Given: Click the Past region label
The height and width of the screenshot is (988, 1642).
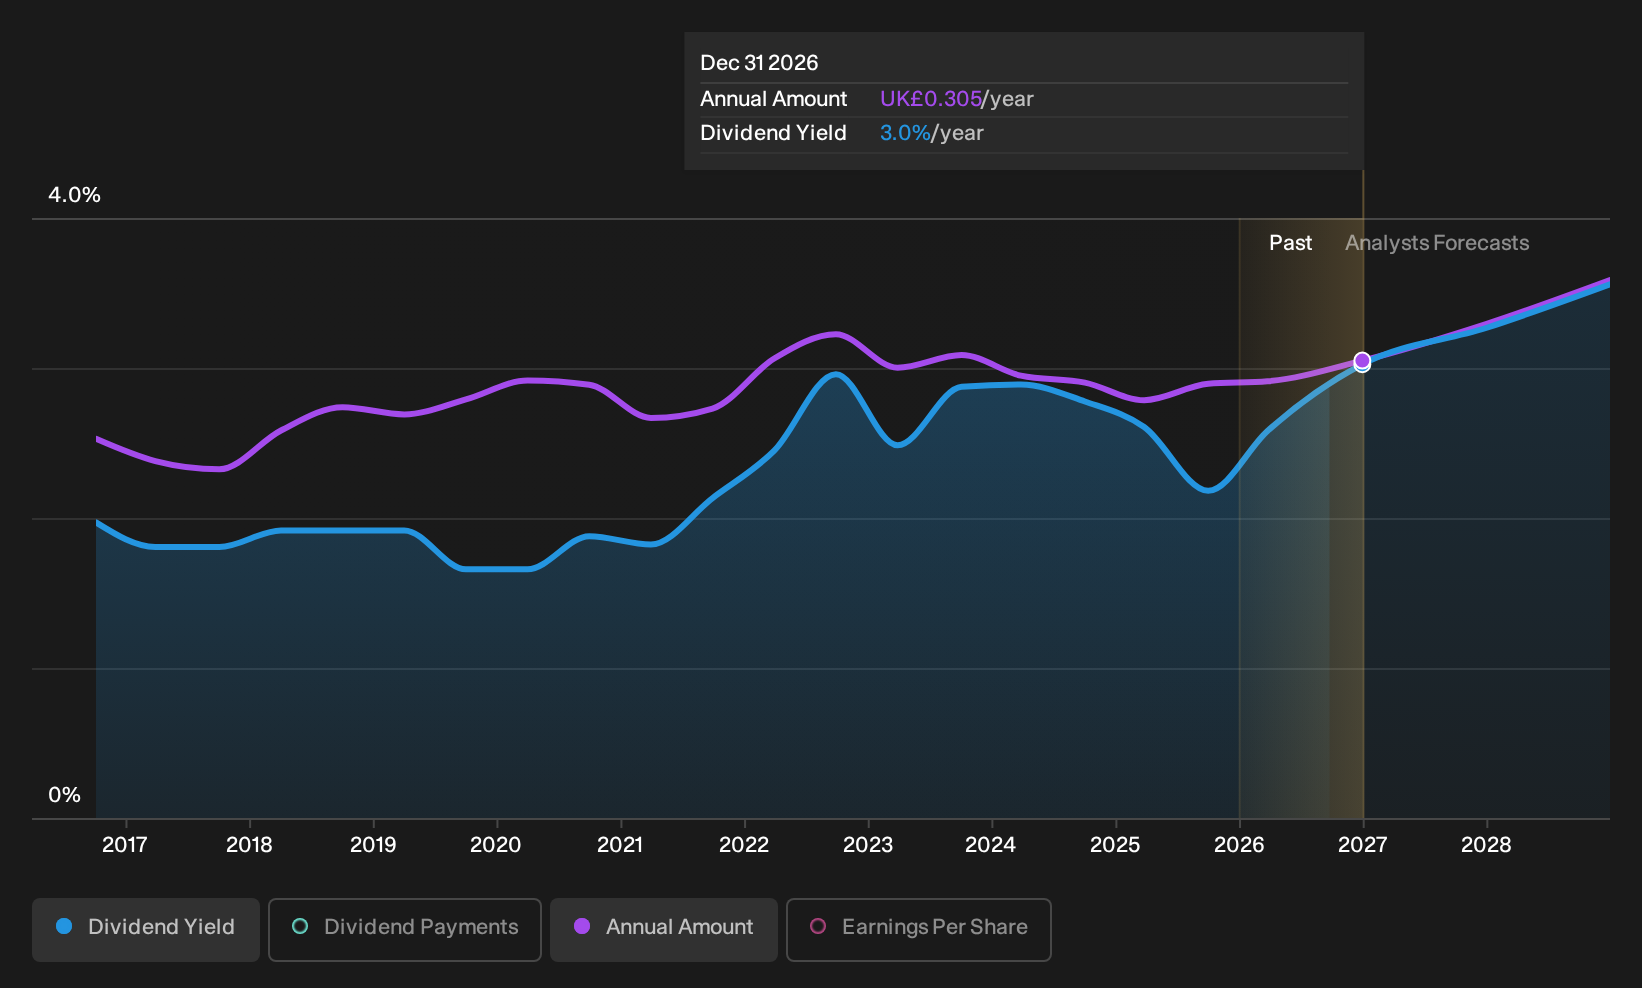Looking at the screenshot, I should pos(1291,243).
